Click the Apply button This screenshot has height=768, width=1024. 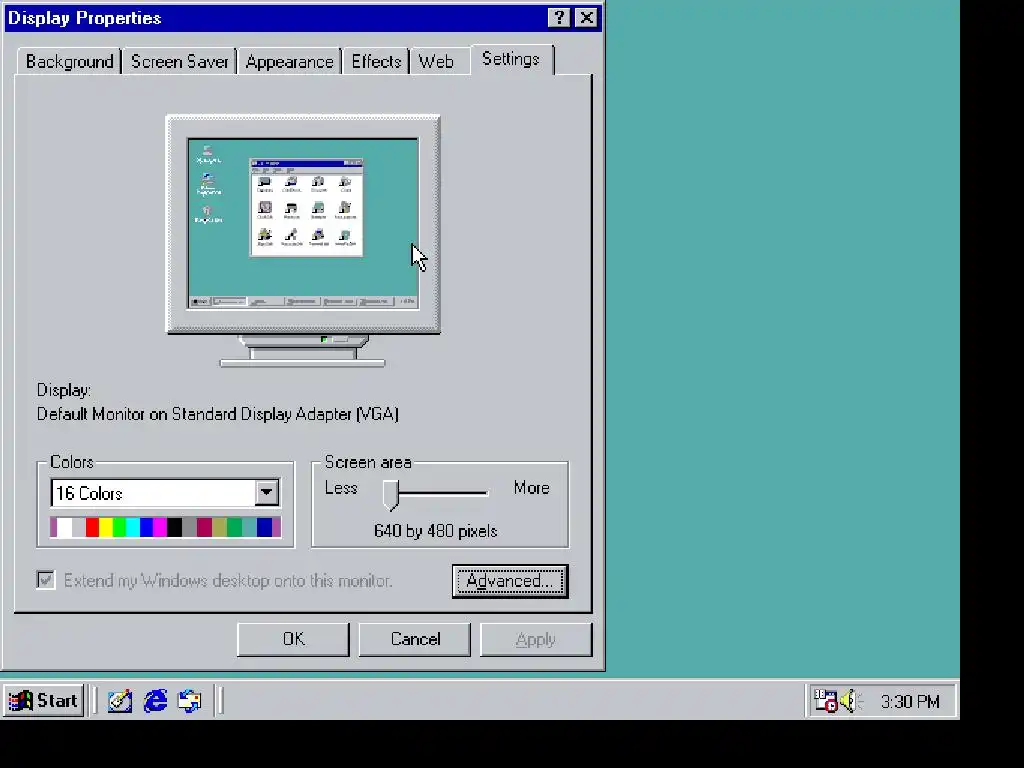click(x=536, y=639)
